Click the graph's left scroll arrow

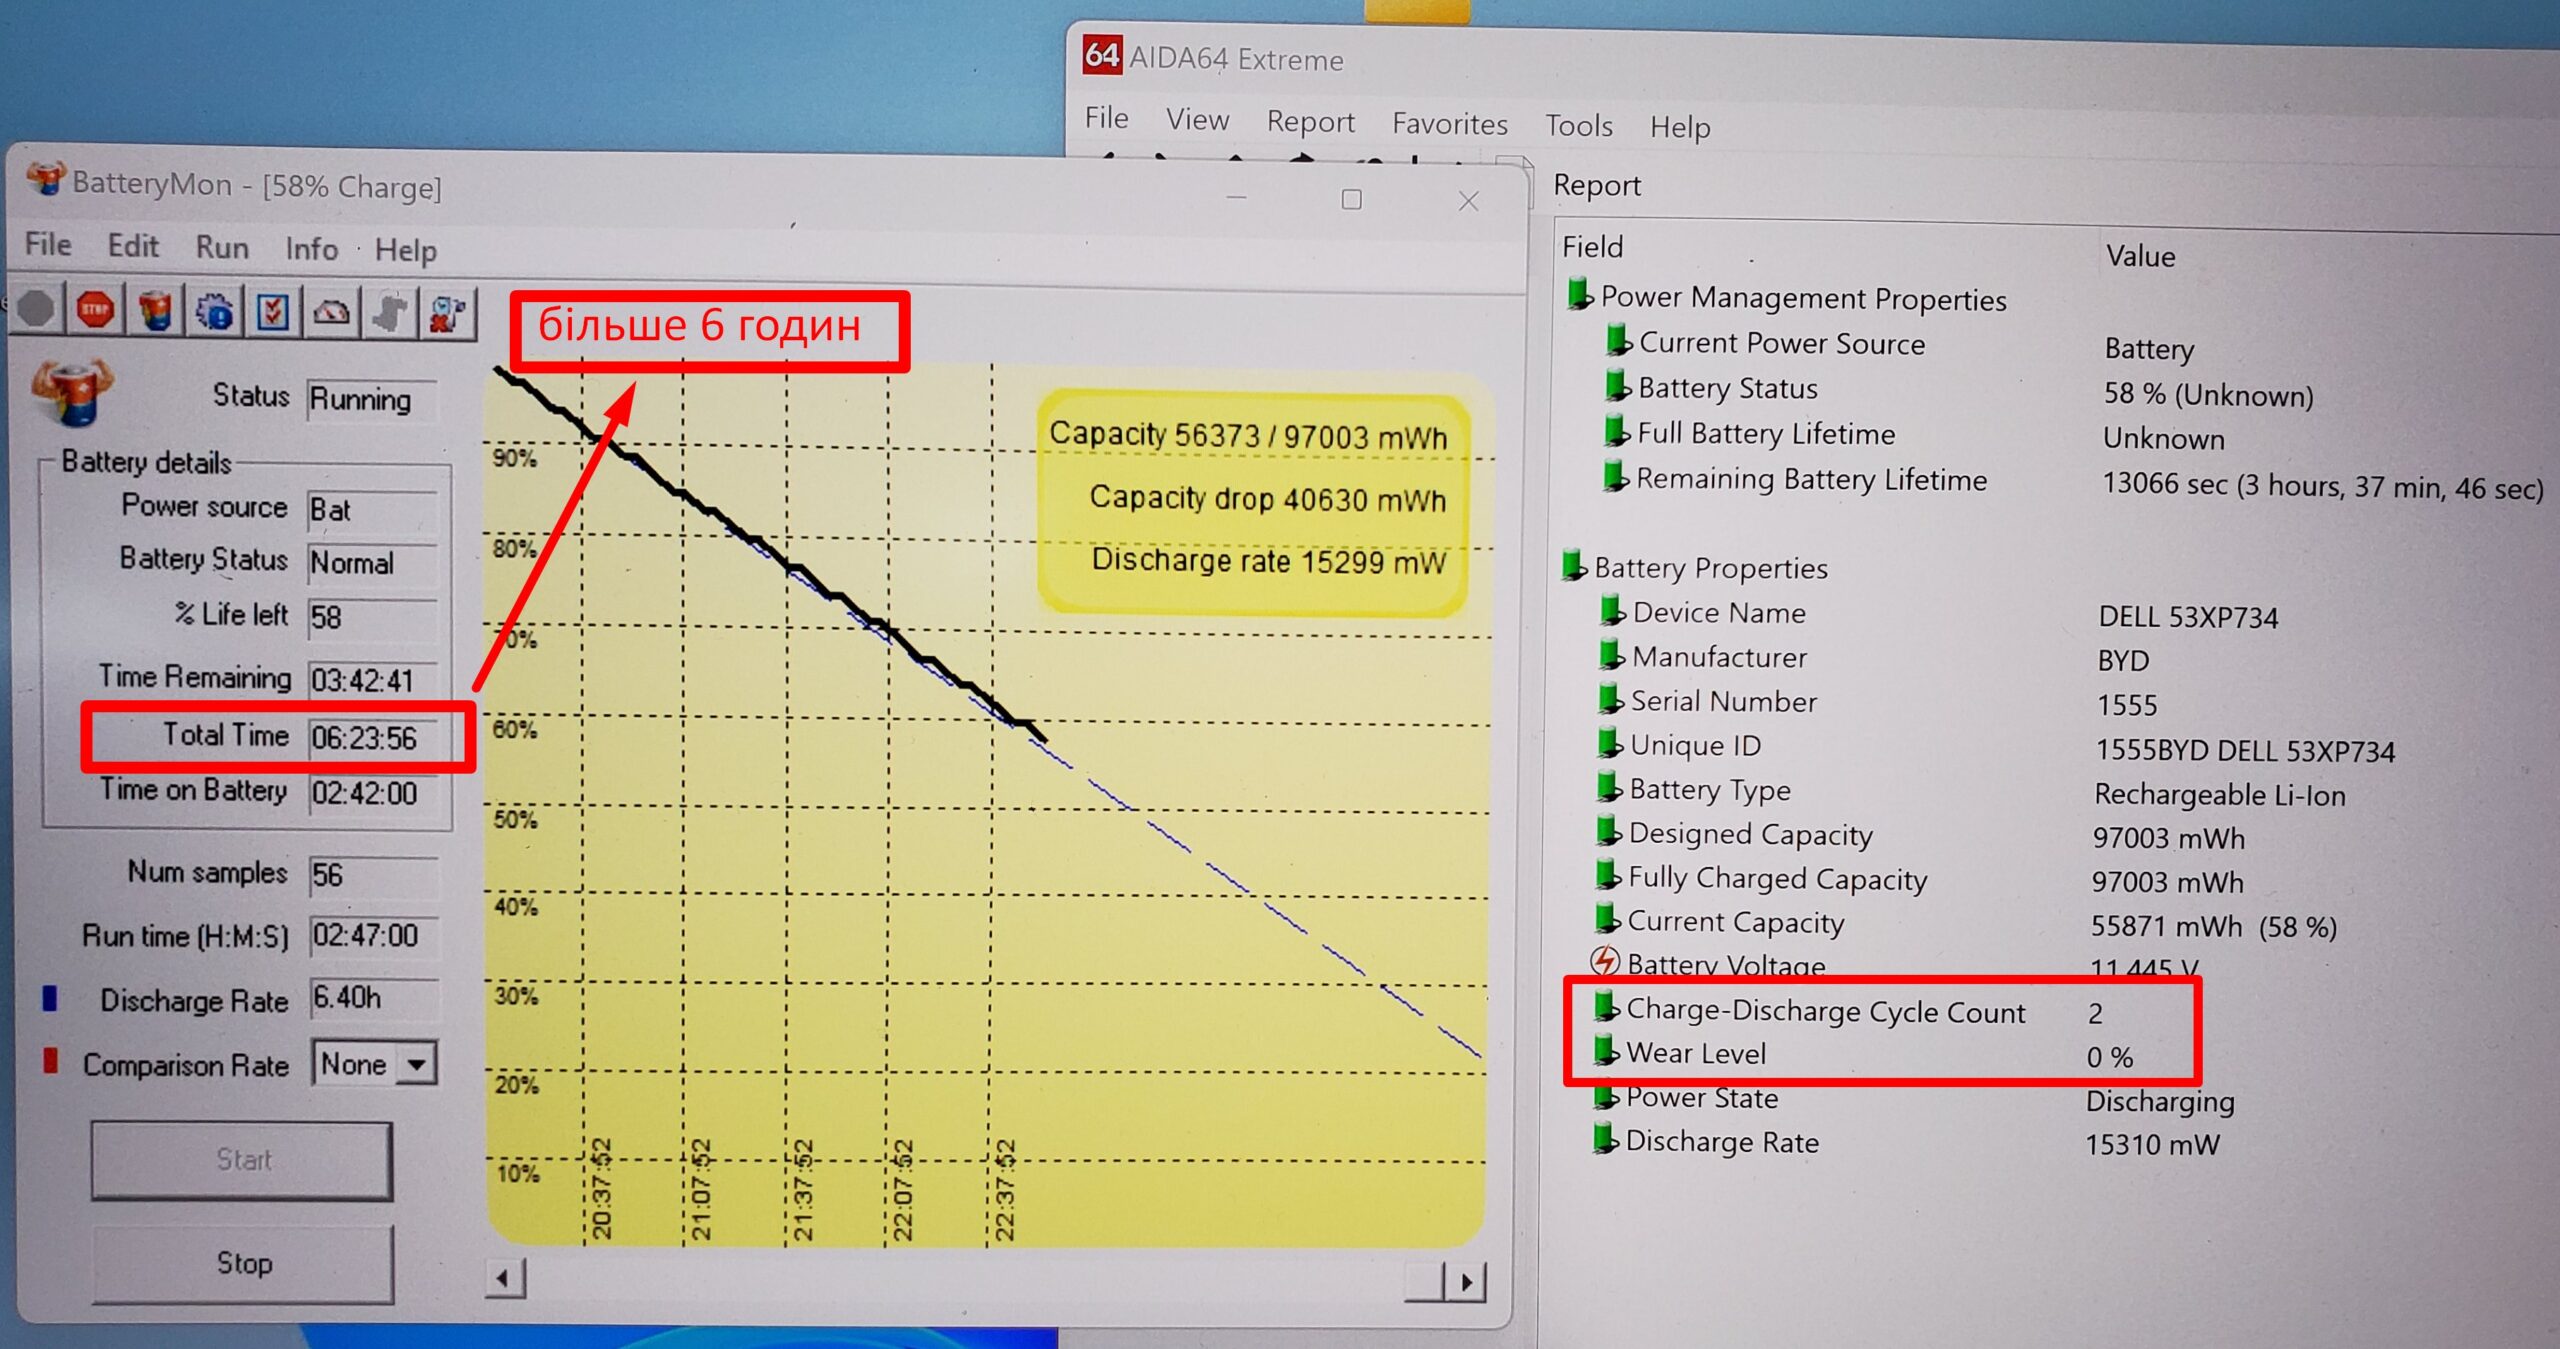pos(505,1278)
